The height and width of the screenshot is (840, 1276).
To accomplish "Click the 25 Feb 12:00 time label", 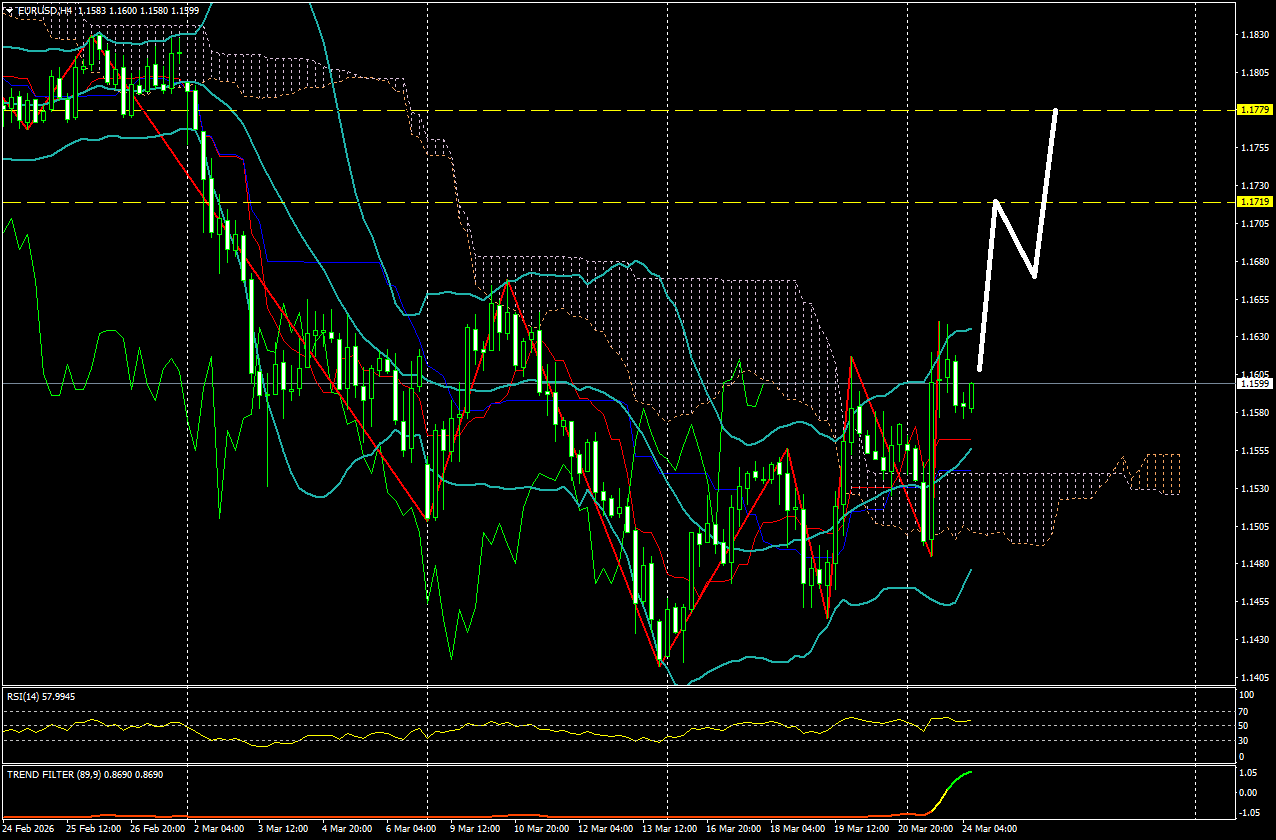I will [94, 829].
